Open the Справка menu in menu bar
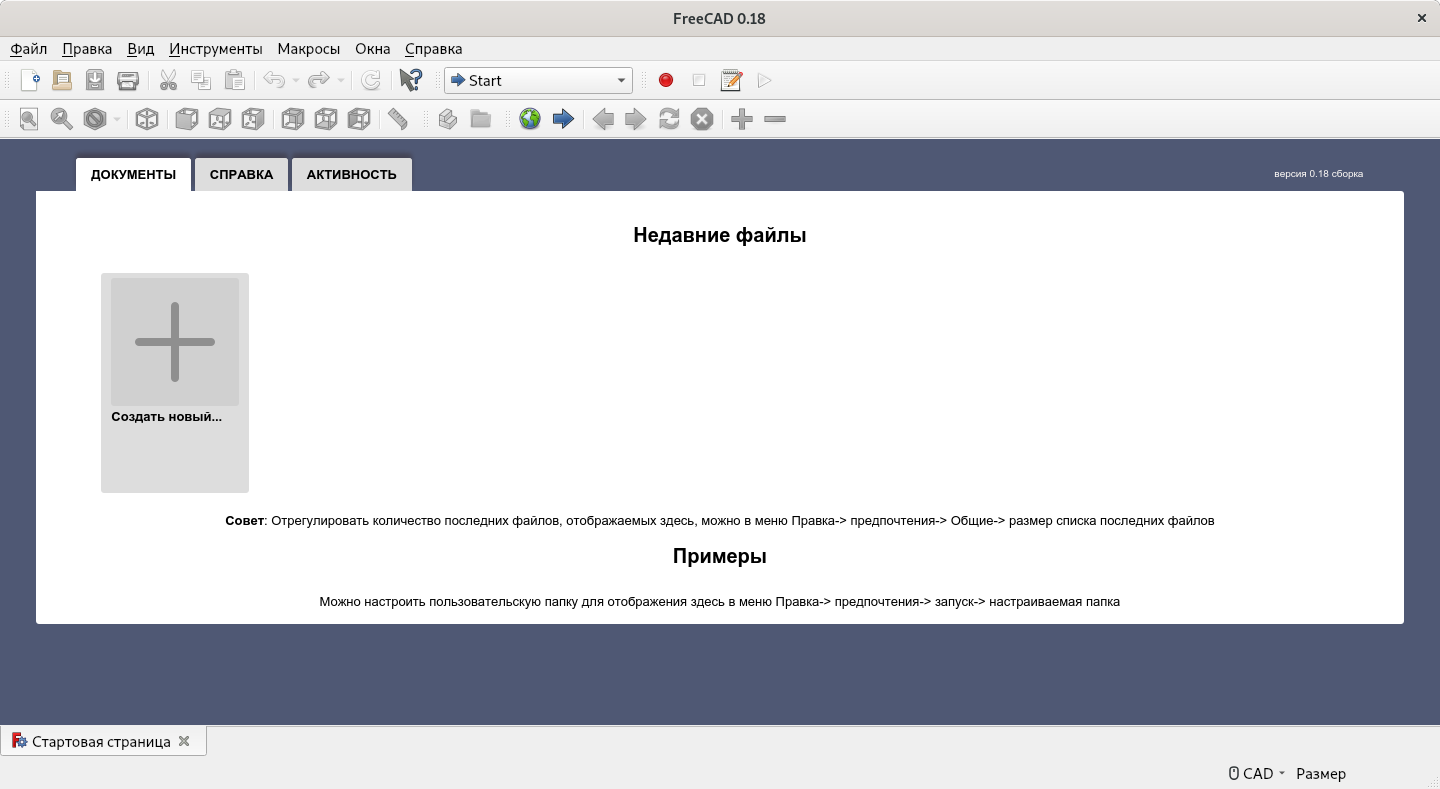1440x789 pixels. click(434, 48)
